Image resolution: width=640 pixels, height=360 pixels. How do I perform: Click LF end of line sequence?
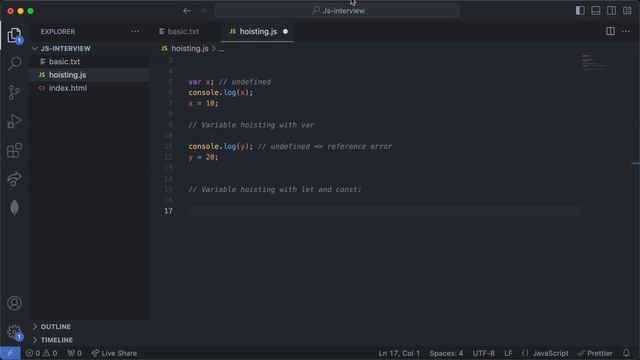tap(508, 353)
